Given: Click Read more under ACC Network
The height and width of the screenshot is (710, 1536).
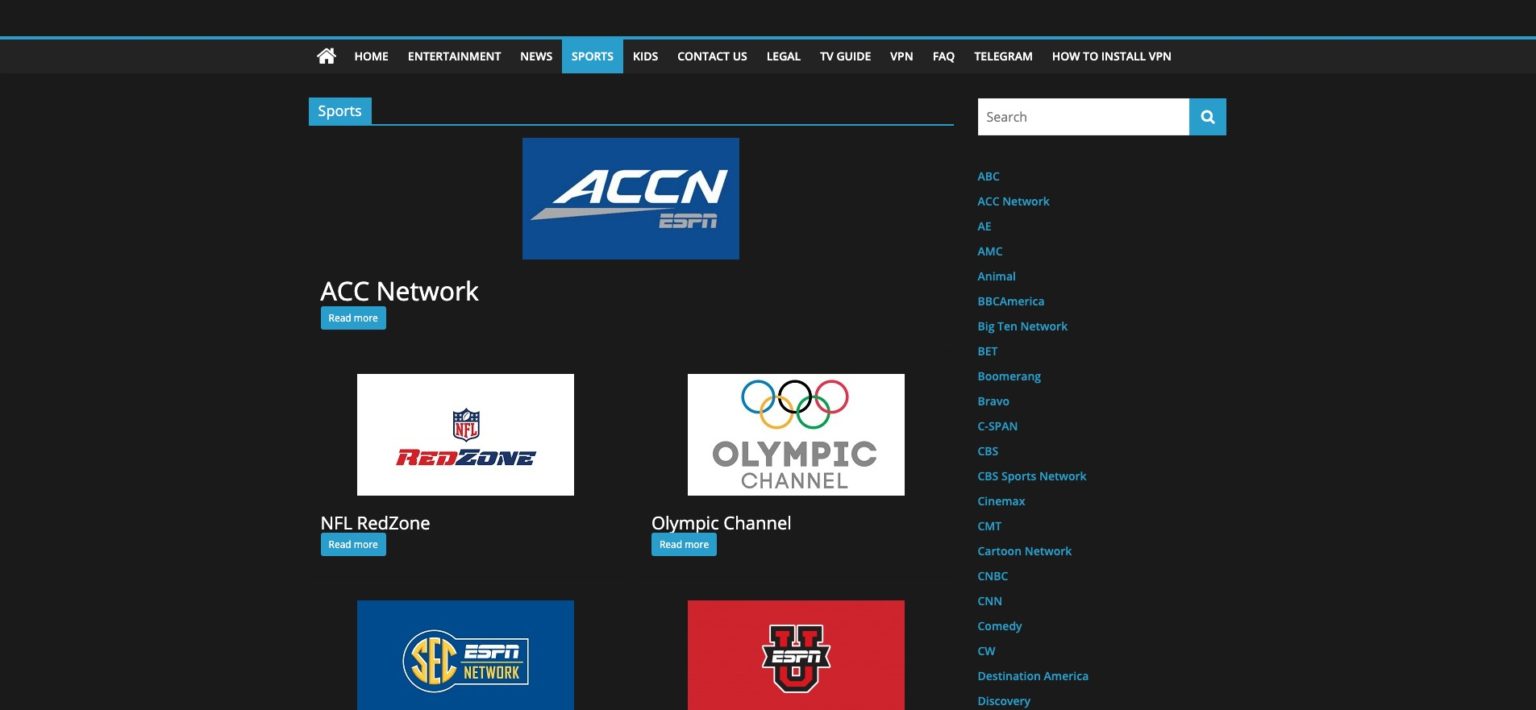Looking at the screenshot, I should (353, 318).
